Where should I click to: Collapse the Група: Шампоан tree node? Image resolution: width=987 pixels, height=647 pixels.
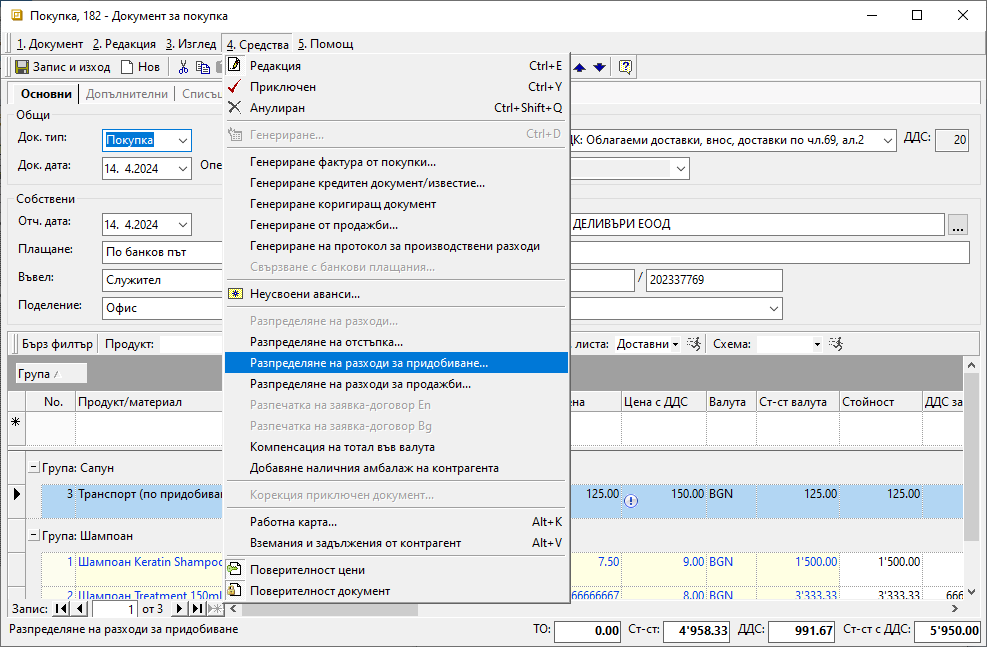33,535
